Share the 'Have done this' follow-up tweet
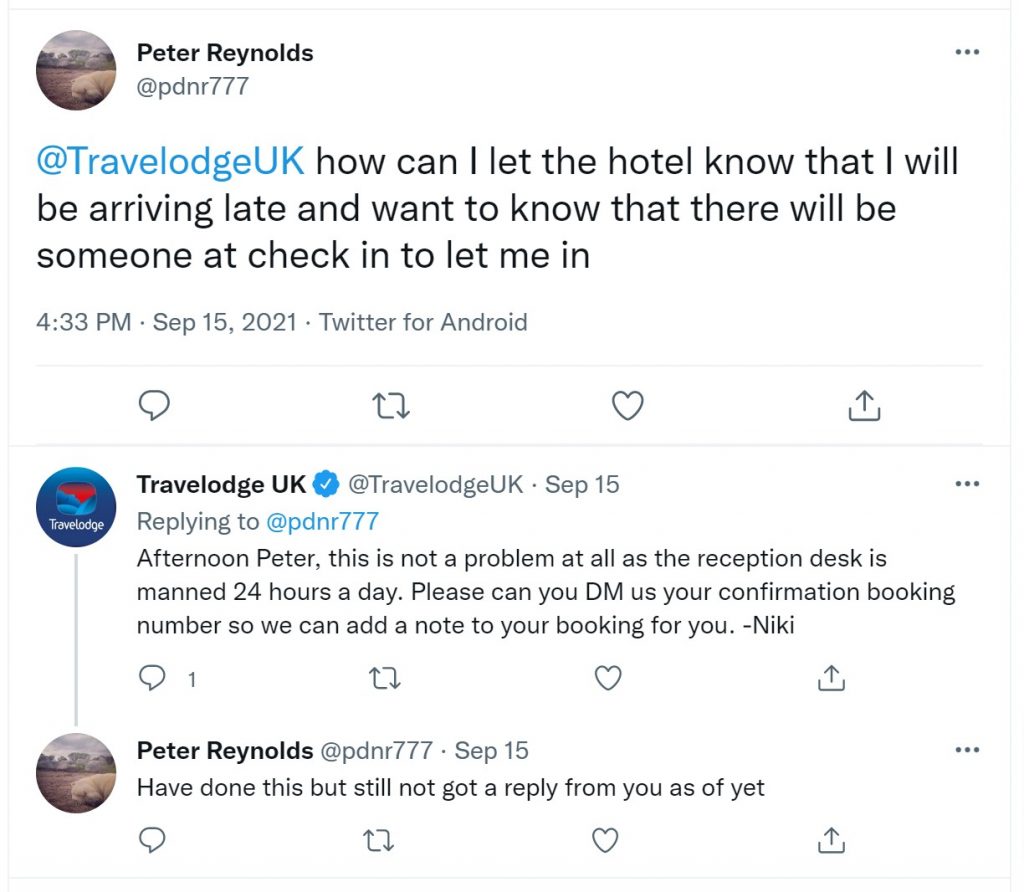Screen dimensions: 1024x892 831,840
